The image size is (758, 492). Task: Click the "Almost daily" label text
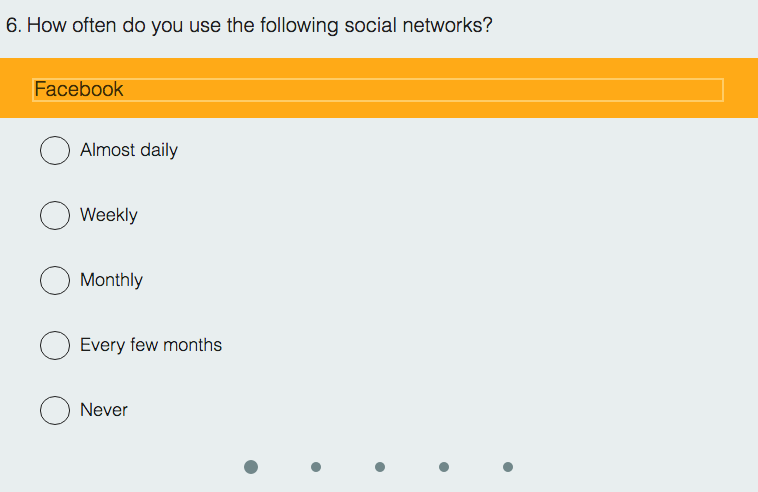(x=129, y=150)
